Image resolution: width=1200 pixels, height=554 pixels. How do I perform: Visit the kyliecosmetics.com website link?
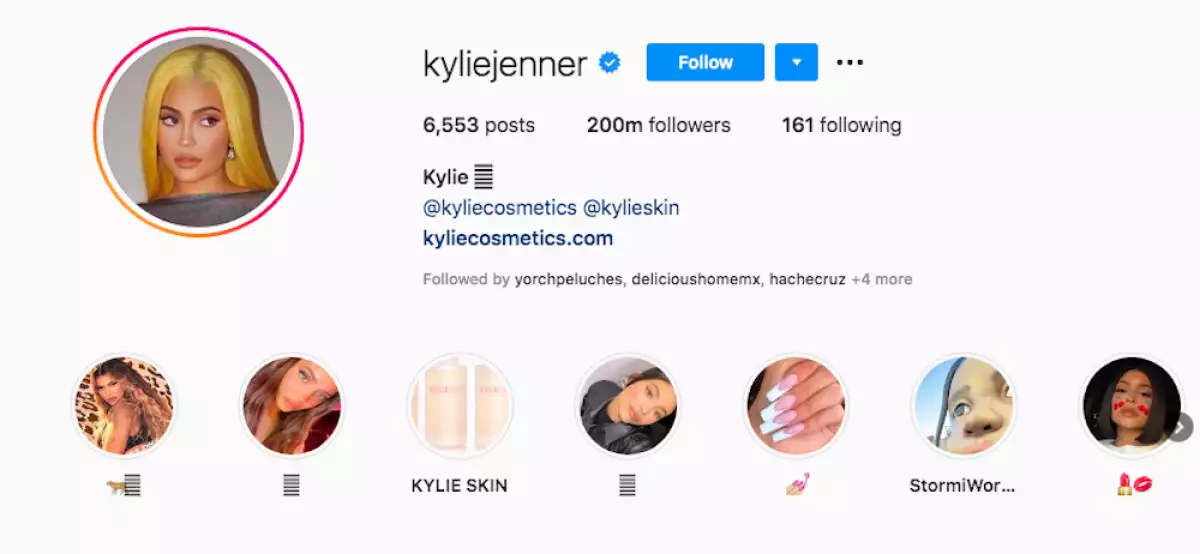(518, 239)
